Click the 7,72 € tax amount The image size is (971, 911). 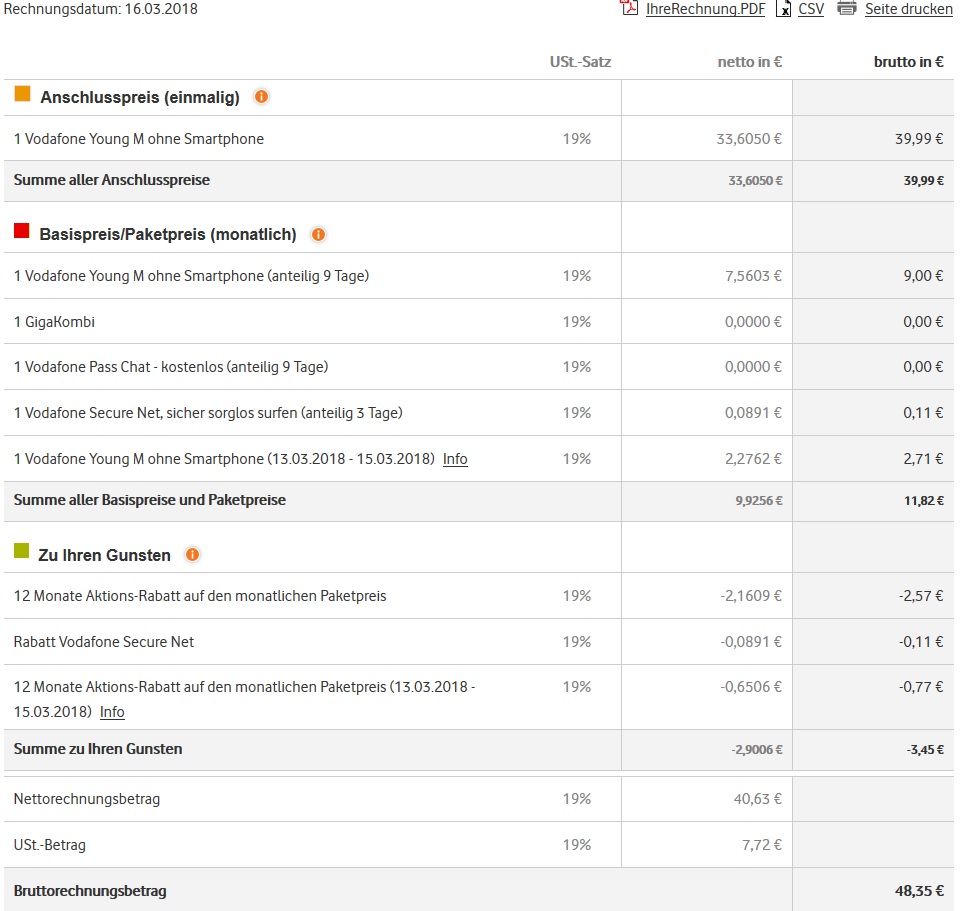click(762, 845)
